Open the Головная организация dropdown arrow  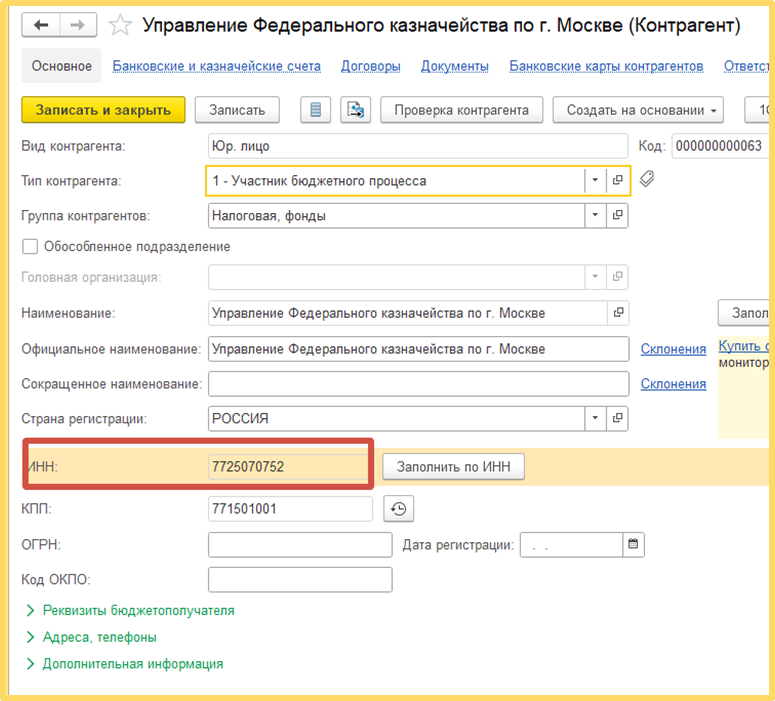pyautogui.click(x=595, y=277)
